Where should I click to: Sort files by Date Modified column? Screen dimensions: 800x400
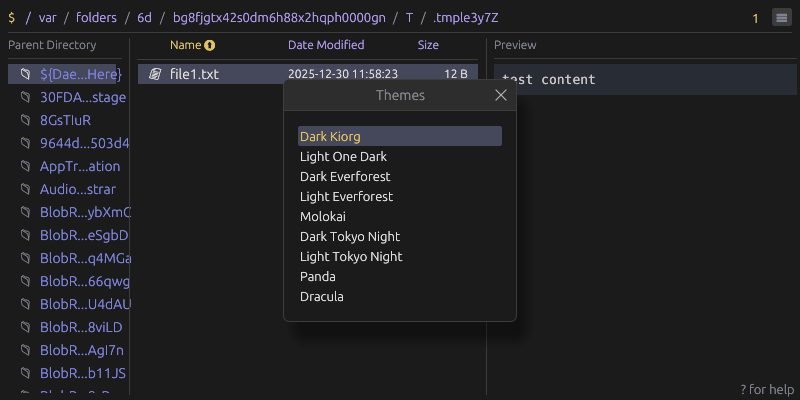click(326, 45)
